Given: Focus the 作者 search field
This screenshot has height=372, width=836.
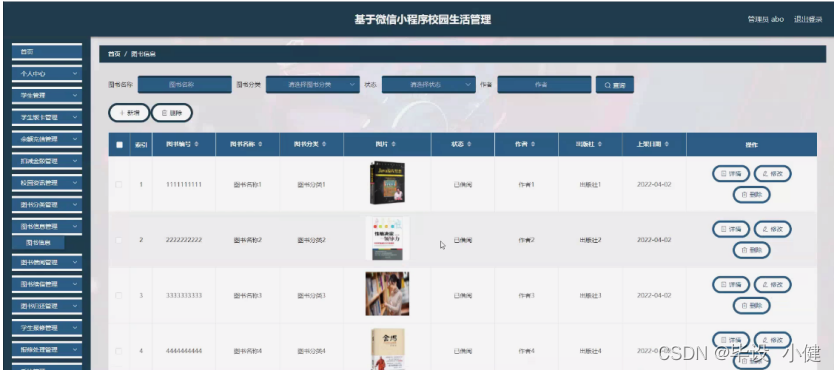Looking at the screenshot, I should [x=544, y=85].
